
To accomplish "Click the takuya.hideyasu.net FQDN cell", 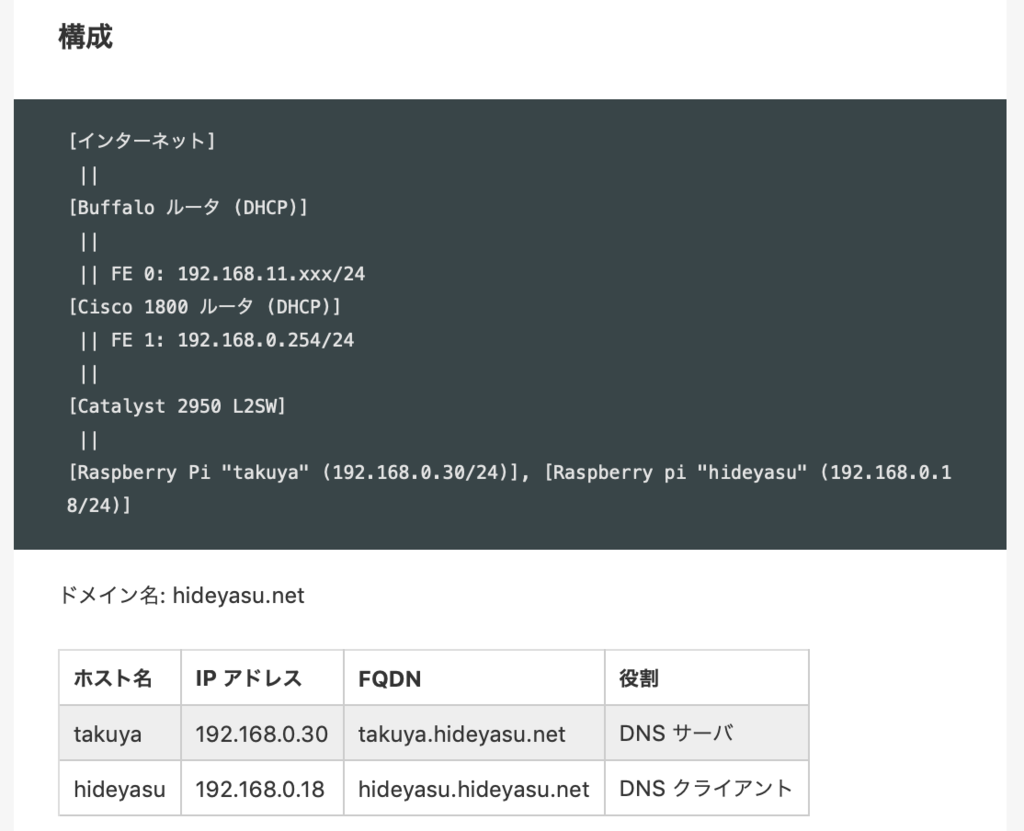I will (474, 733).
